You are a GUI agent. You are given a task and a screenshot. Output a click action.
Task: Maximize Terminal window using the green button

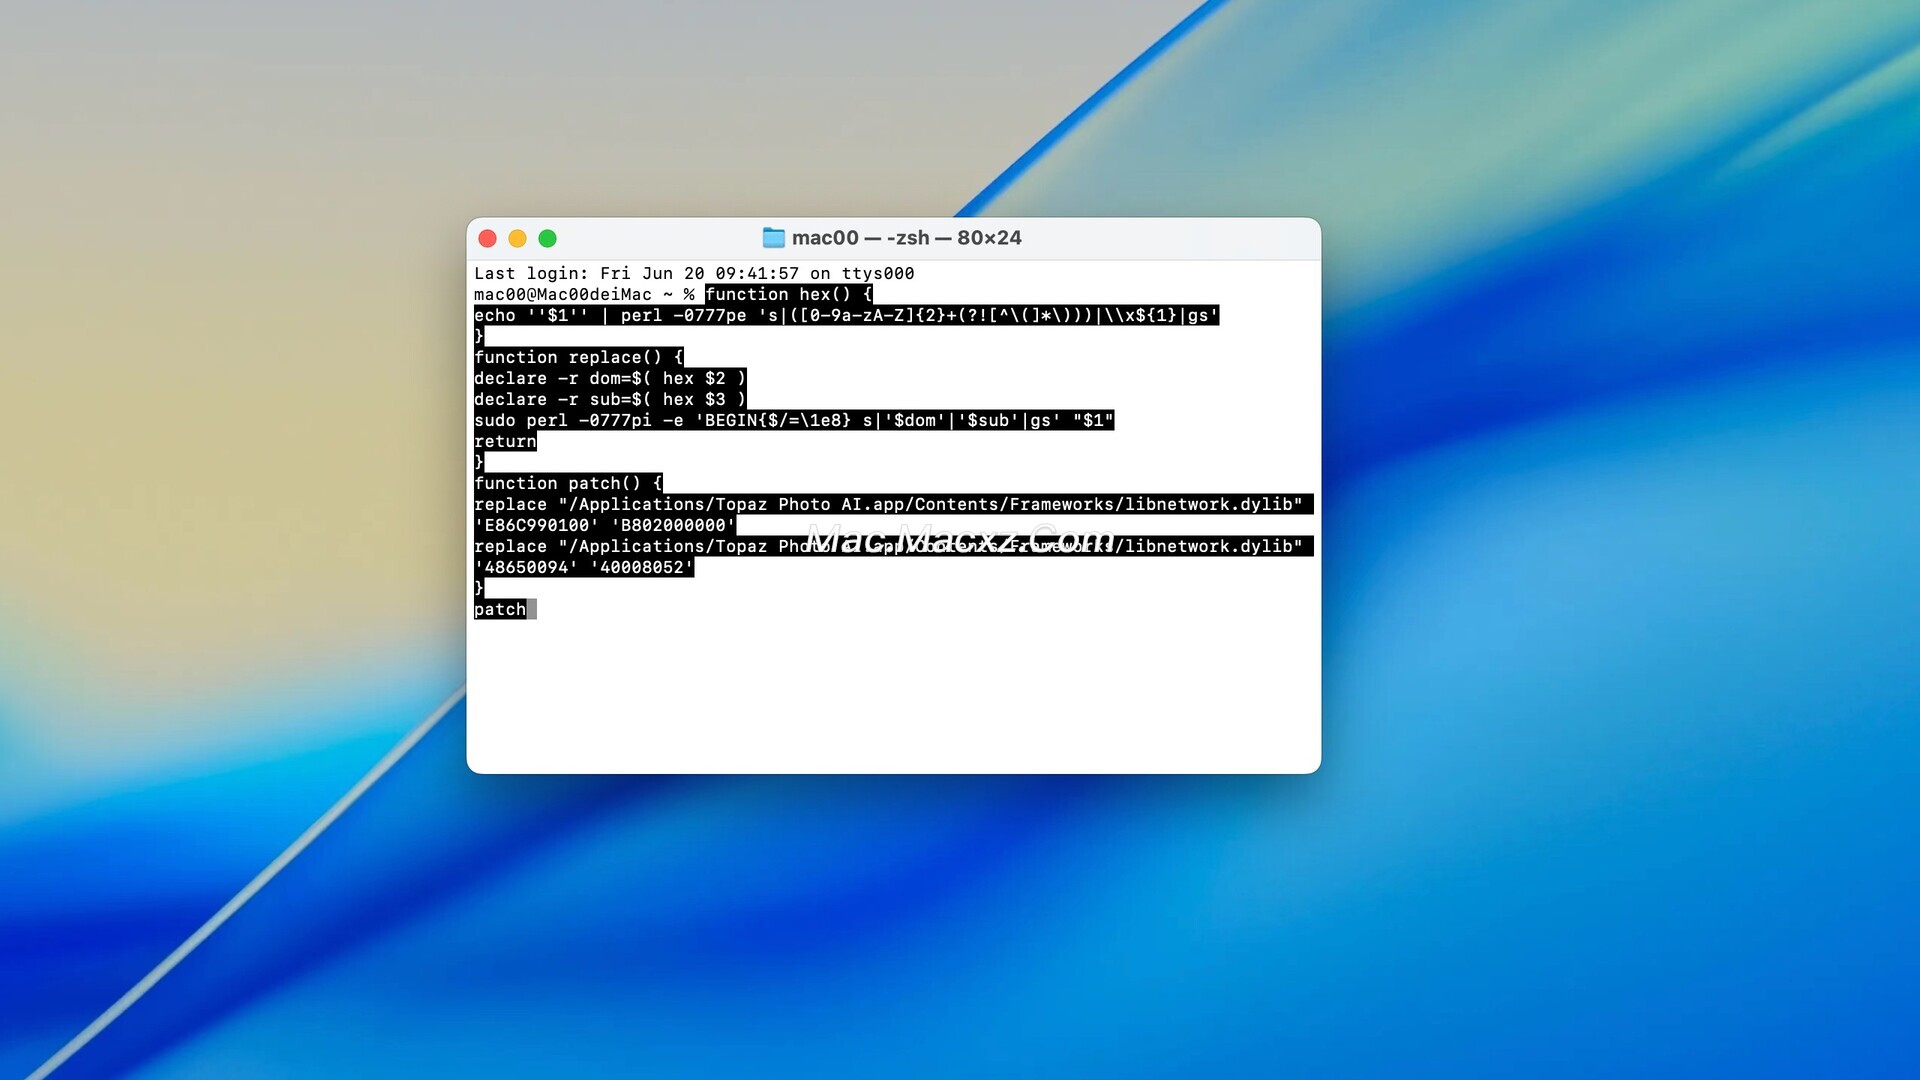coord(547,238)
